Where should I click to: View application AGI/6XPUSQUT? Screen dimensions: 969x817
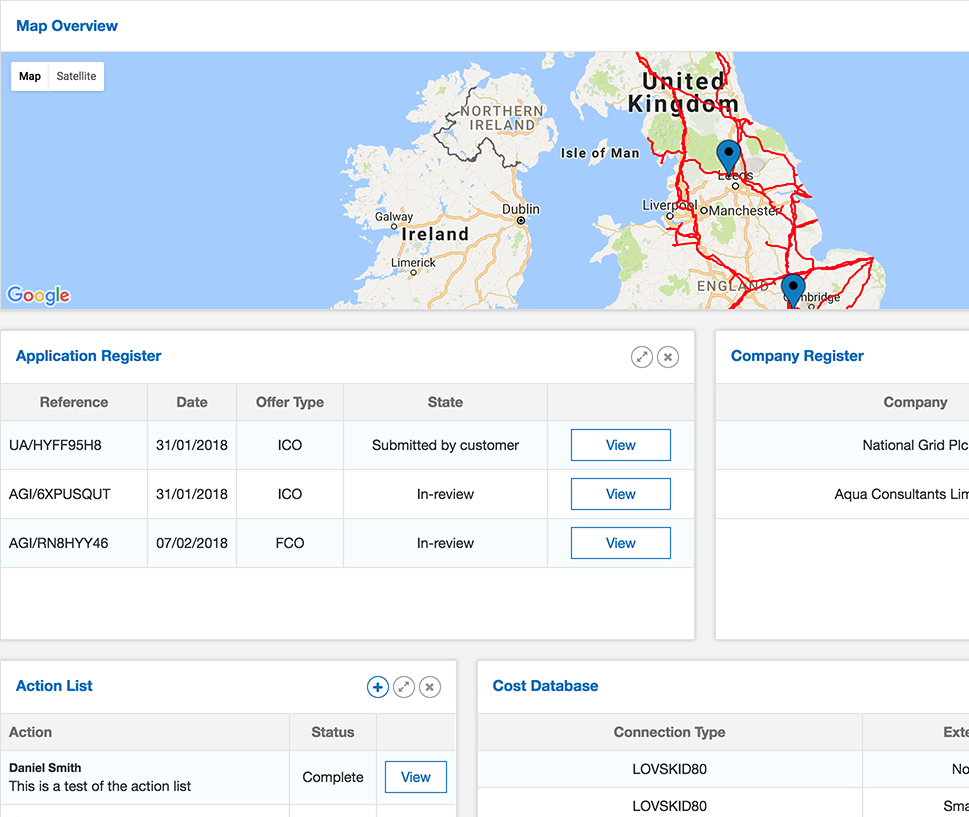pos(620,495)
